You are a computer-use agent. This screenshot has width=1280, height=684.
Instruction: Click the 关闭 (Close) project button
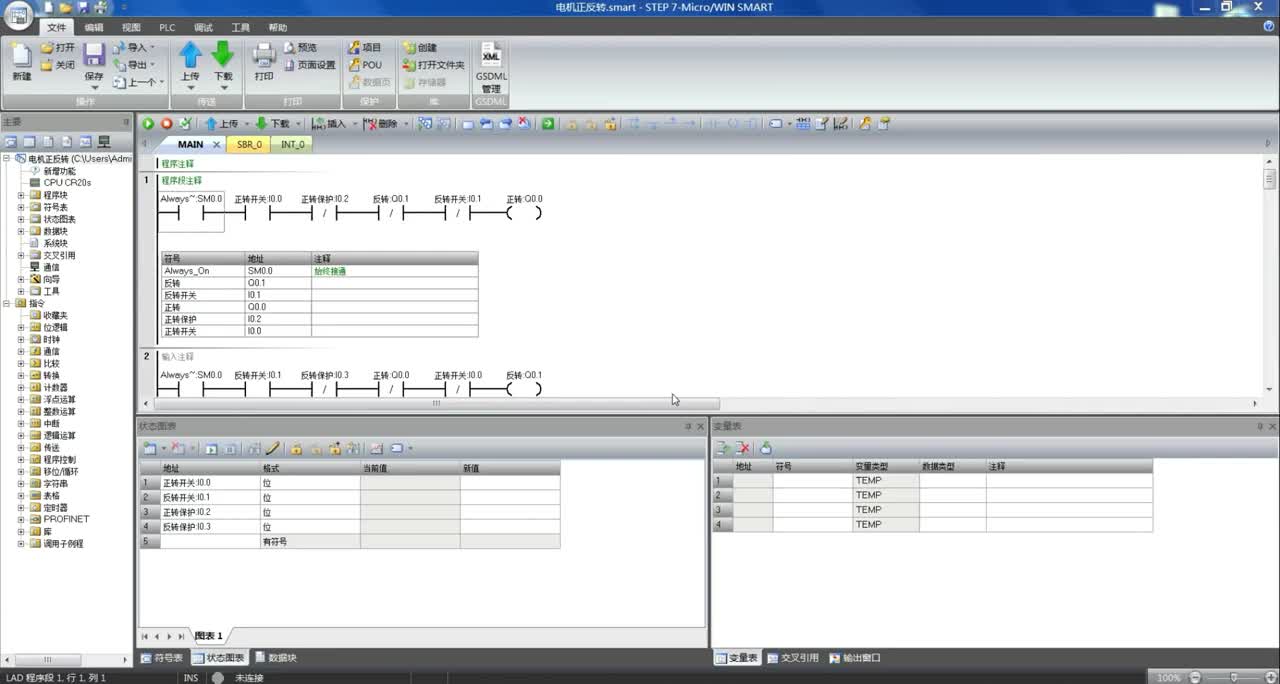(58, 65)
